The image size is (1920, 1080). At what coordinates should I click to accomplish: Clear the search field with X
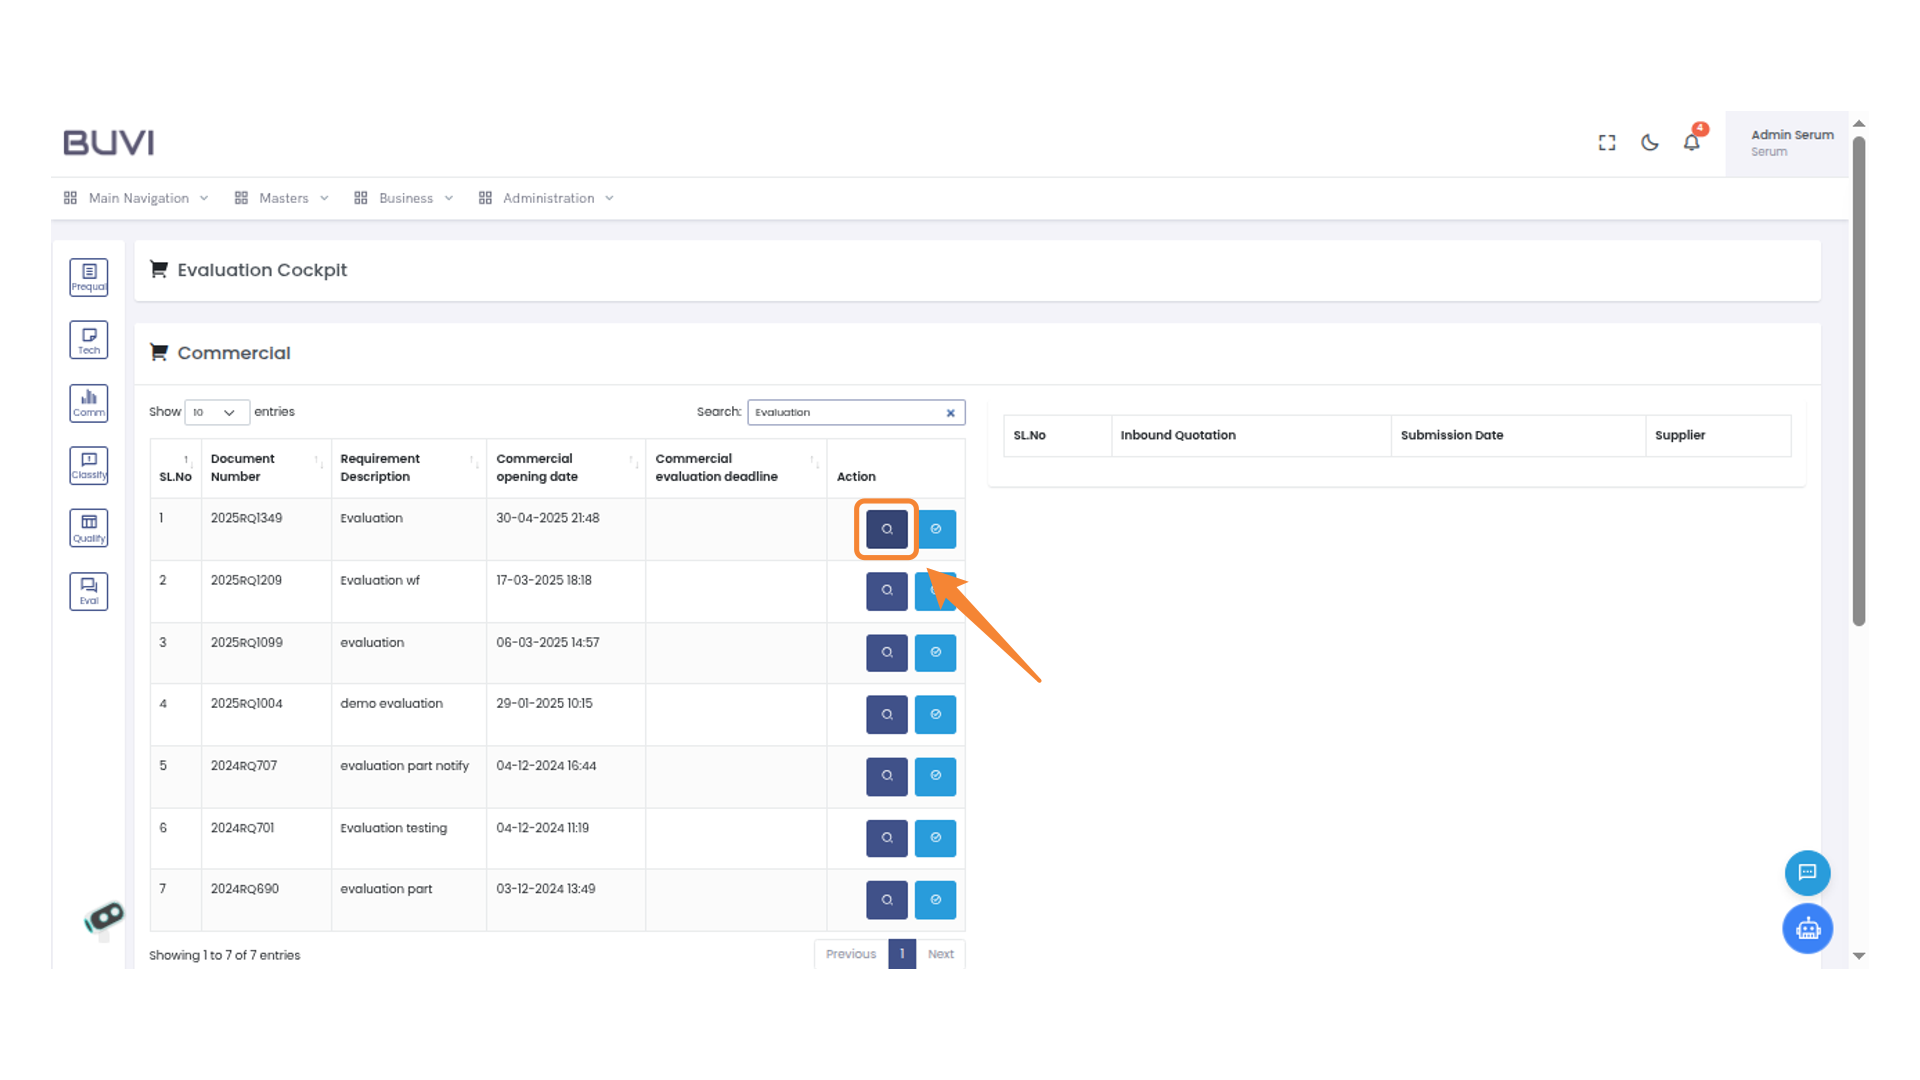pyautogui.click(x=950, y=413)
